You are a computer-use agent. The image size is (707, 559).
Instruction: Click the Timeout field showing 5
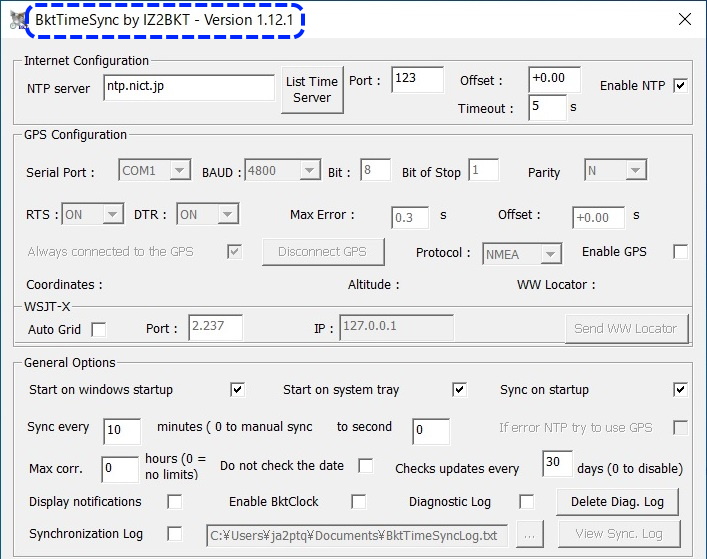pos(547,108)
